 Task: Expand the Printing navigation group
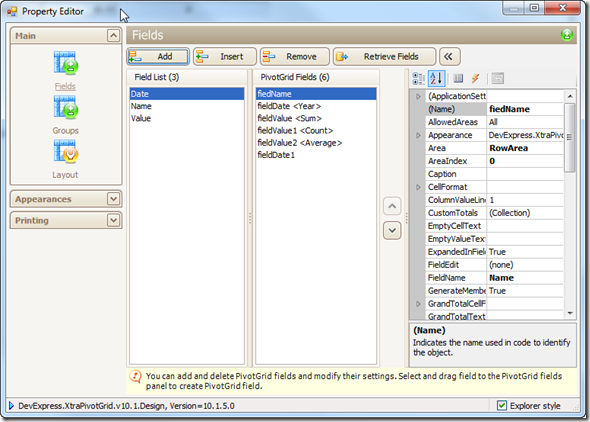pos(113,220)
